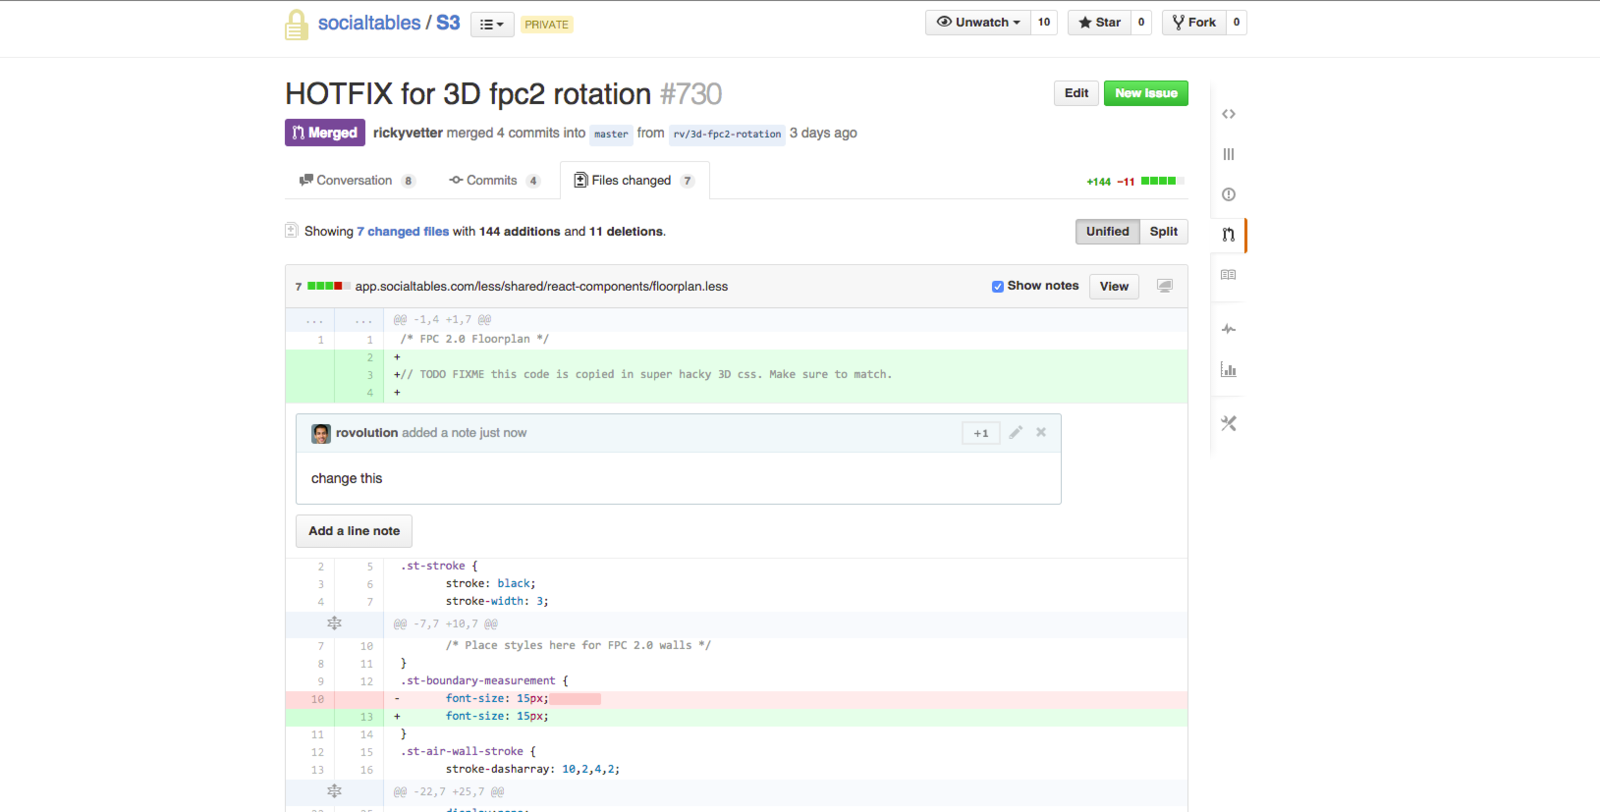Viewport: 1600px width, 812px height.
Task: Open the watchers count 10
Action: pos(1044,22)
